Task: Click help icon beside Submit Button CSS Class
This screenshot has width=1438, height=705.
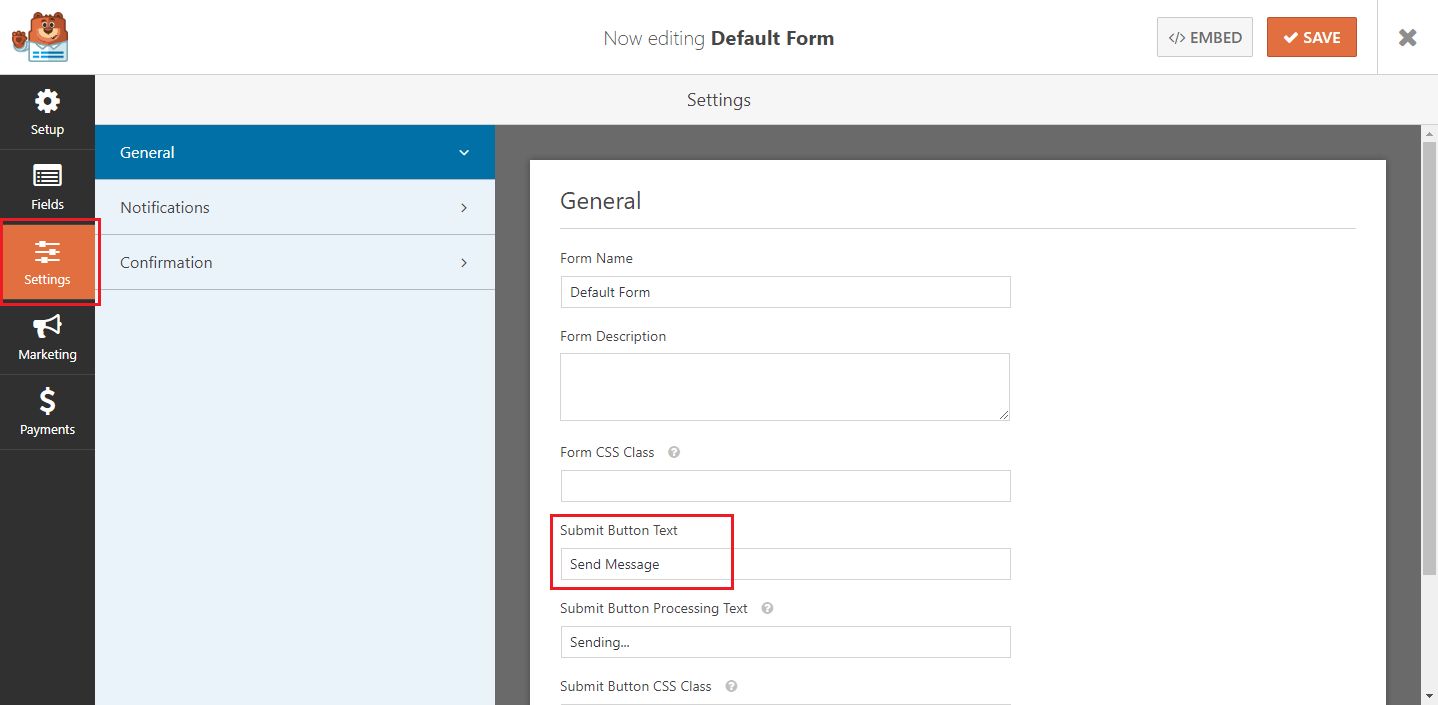Action: point(731,686)
